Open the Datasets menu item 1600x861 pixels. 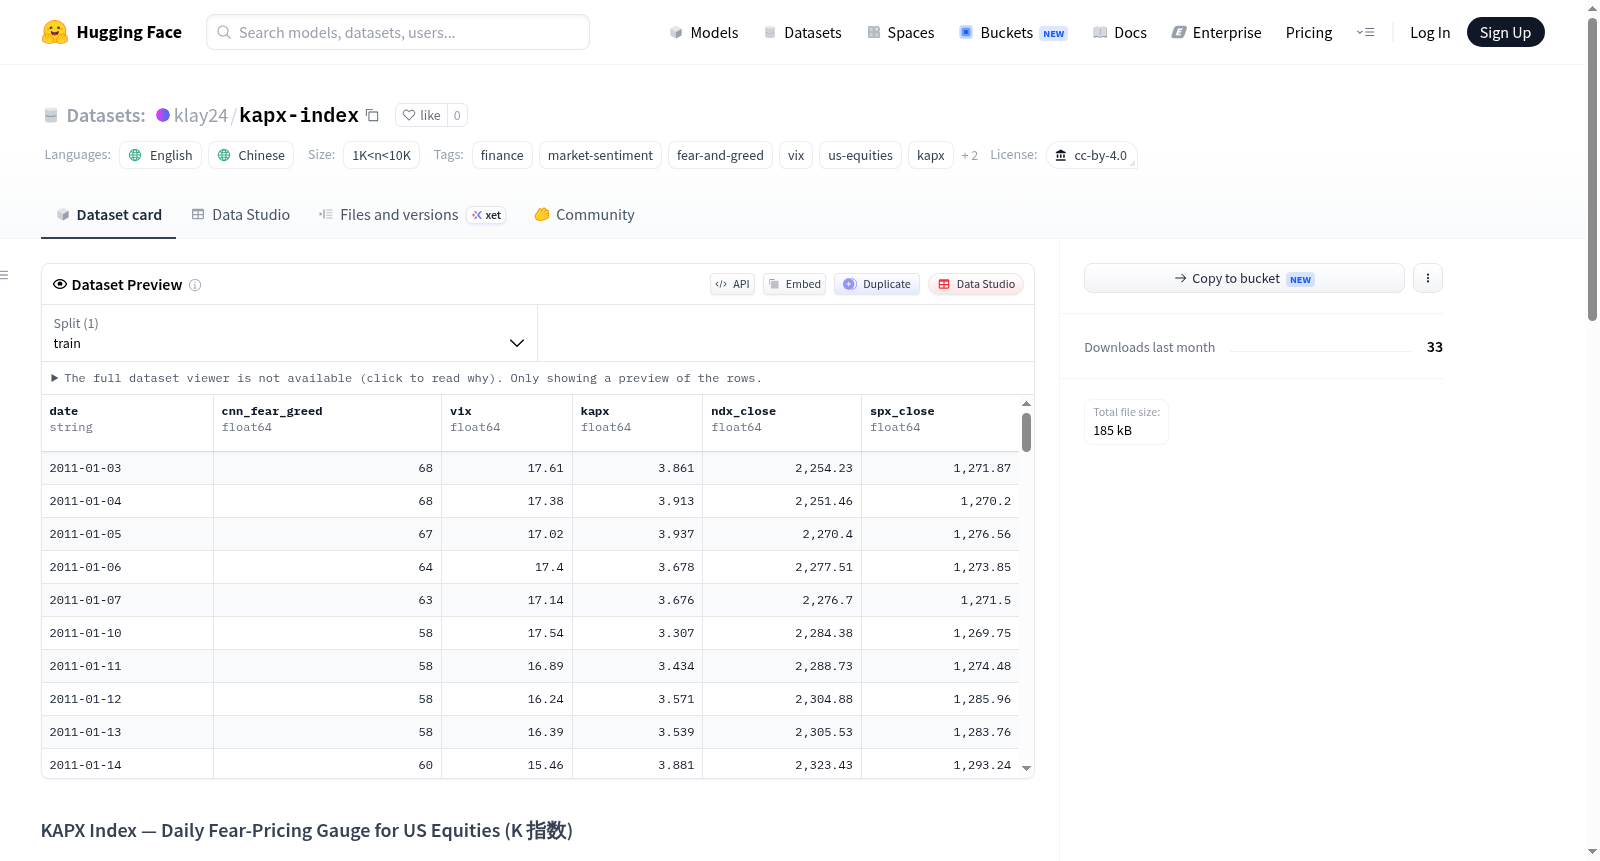pyautogui.click(x=802, y=32)
